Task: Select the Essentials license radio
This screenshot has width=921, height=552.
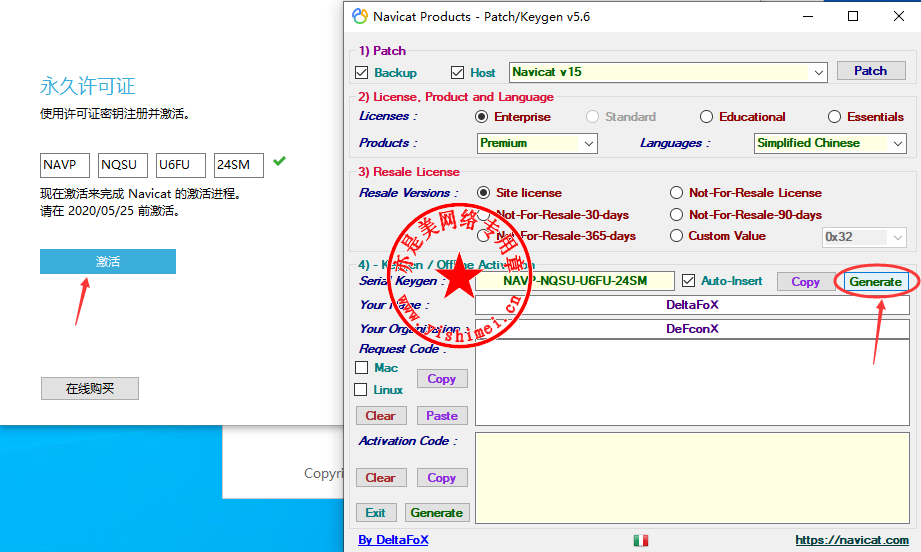Action: tap(834, 117)
